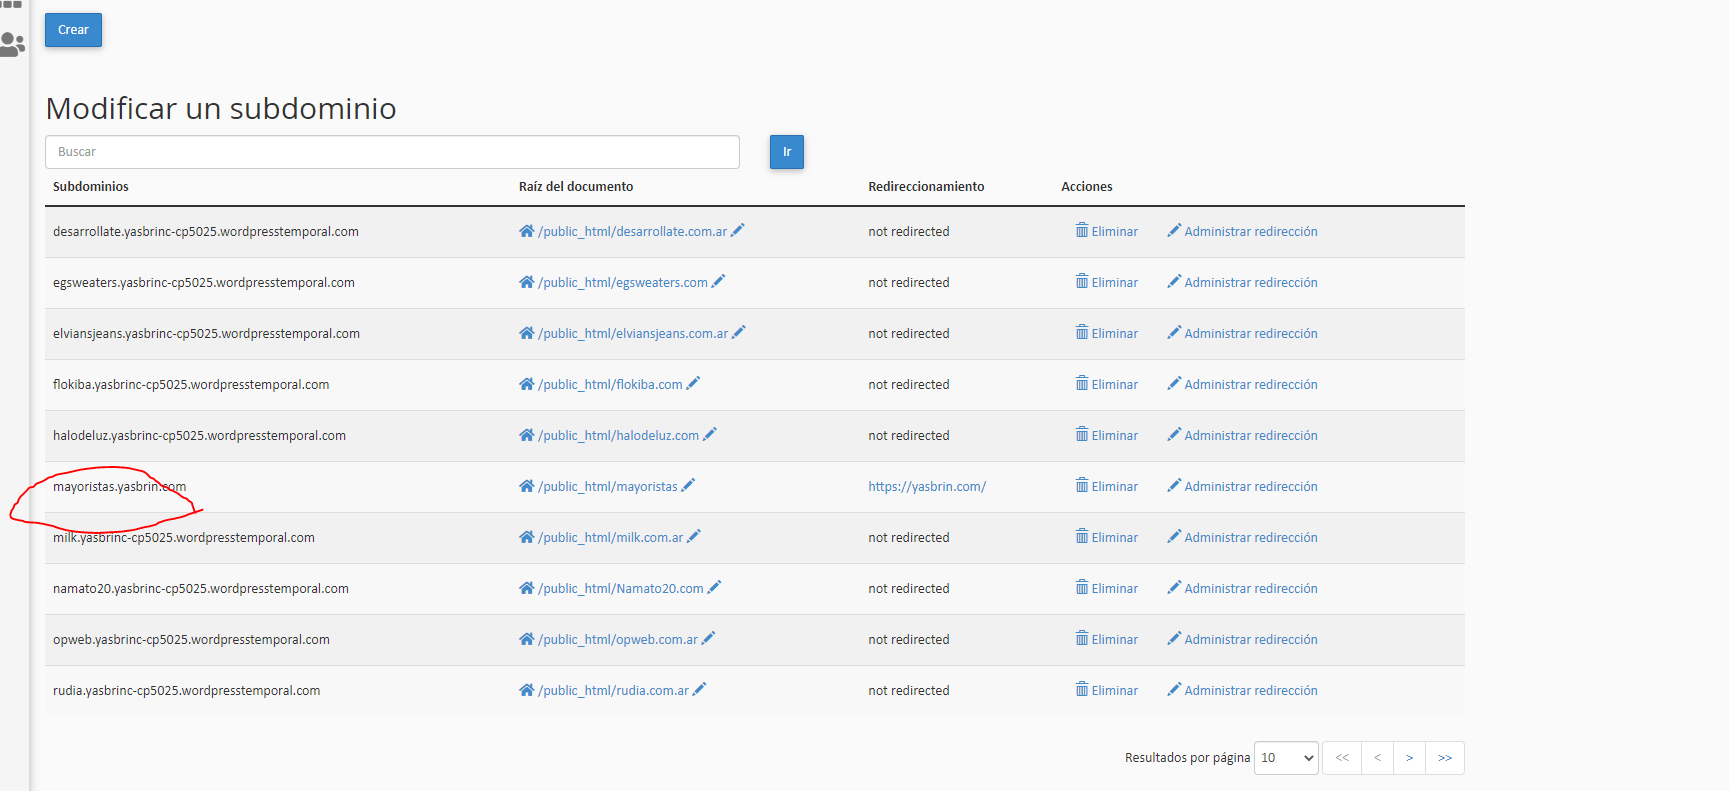Viewport: 1729px width, 791px height.
Task: Administrar redirección for desarrollate subdomain
Action: (x=1242, y=232)
